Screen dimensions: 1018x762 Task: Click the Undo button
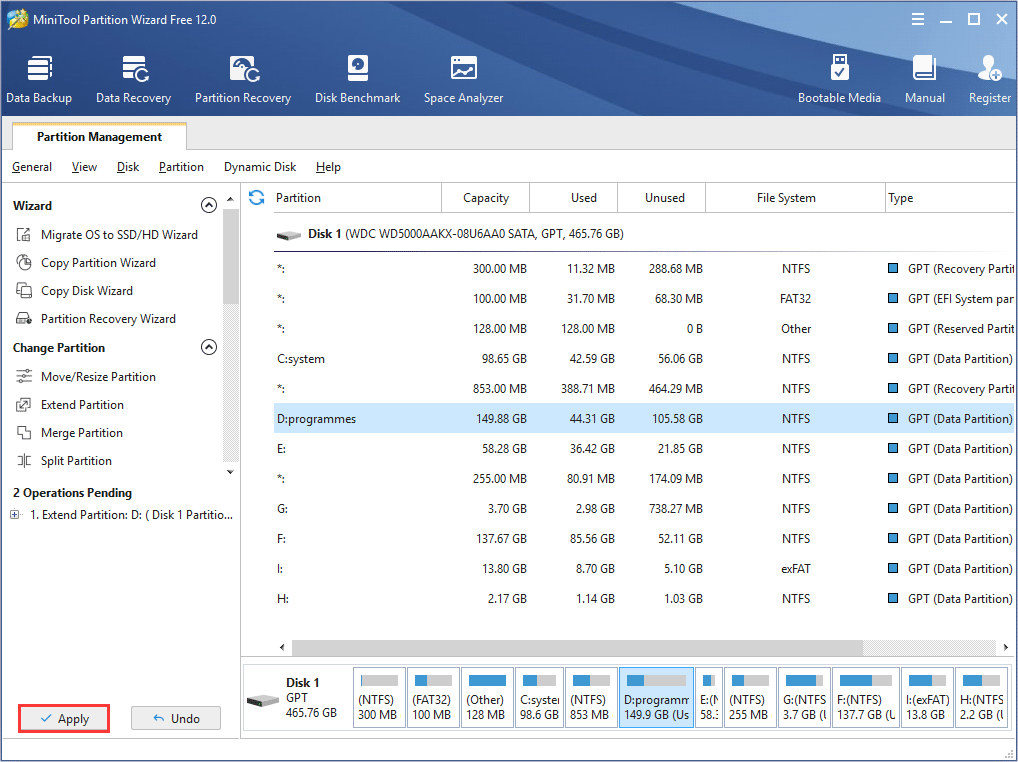(x=176, y=719)
